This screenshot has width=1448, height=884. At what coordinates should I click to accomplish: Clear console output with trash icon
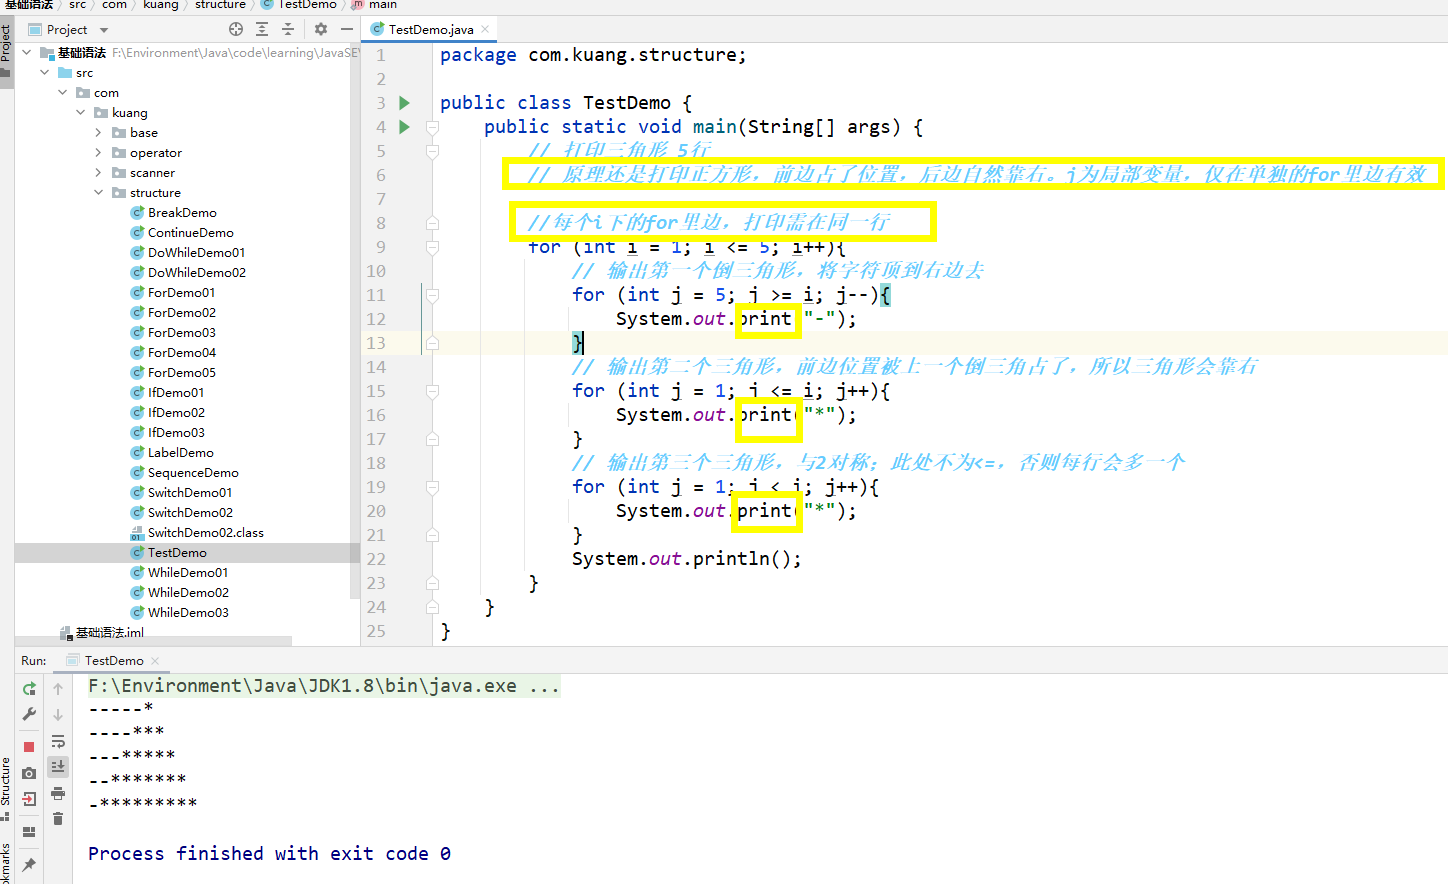click(58, 819)
